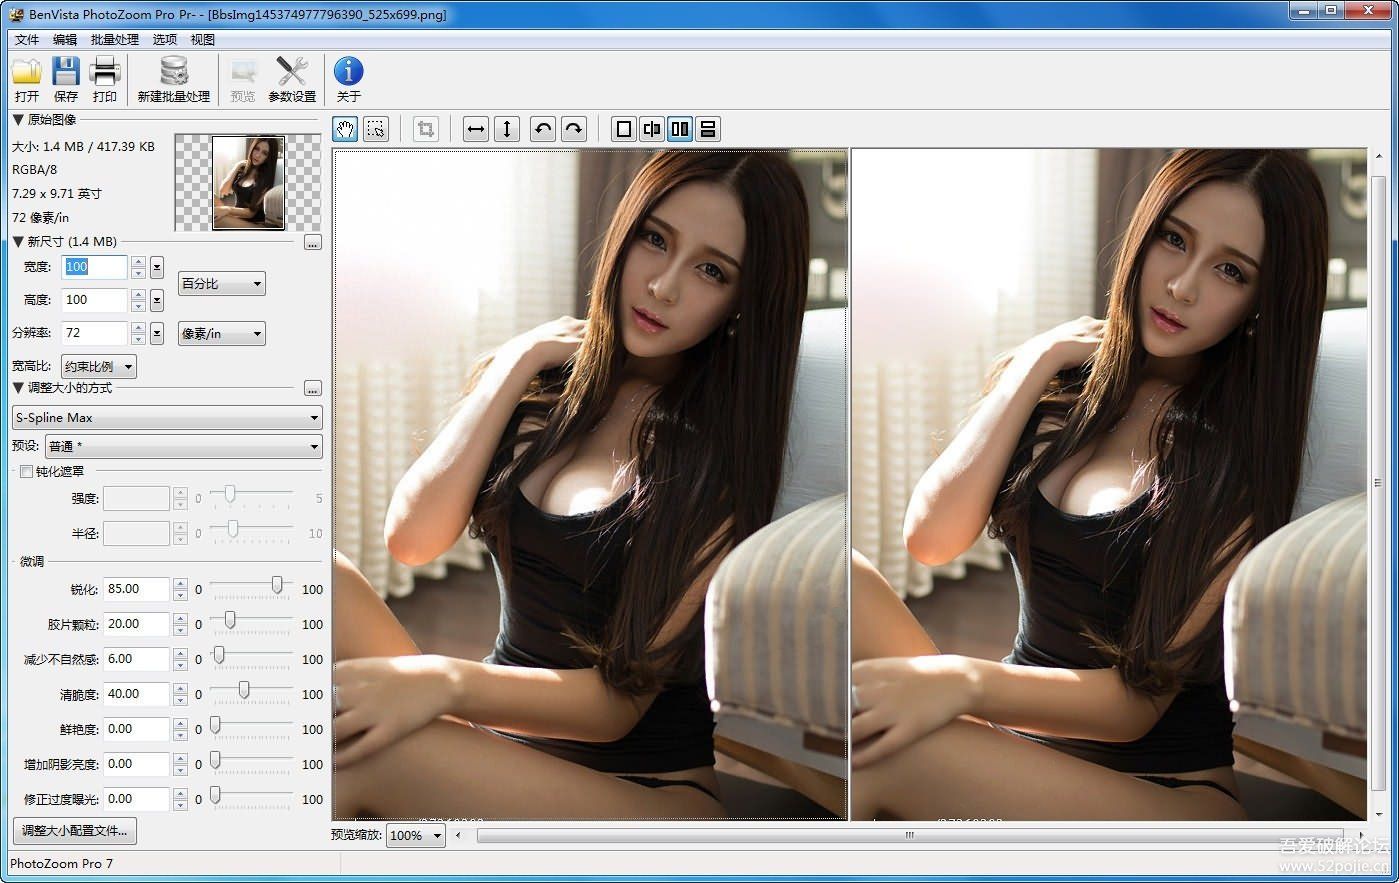Flip the image horizontally
1399x883 pixels.
pyautogui.click(x=476, y=129)
